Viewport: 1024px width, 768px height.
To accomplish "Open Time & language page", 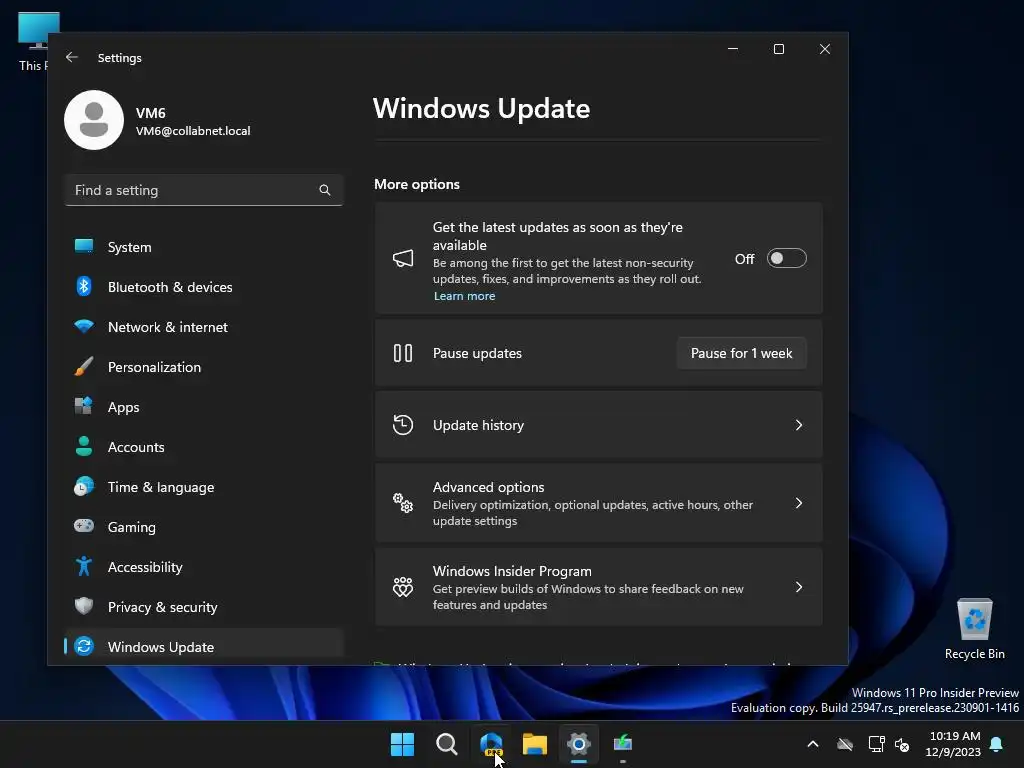I will [x=204, y=487].
